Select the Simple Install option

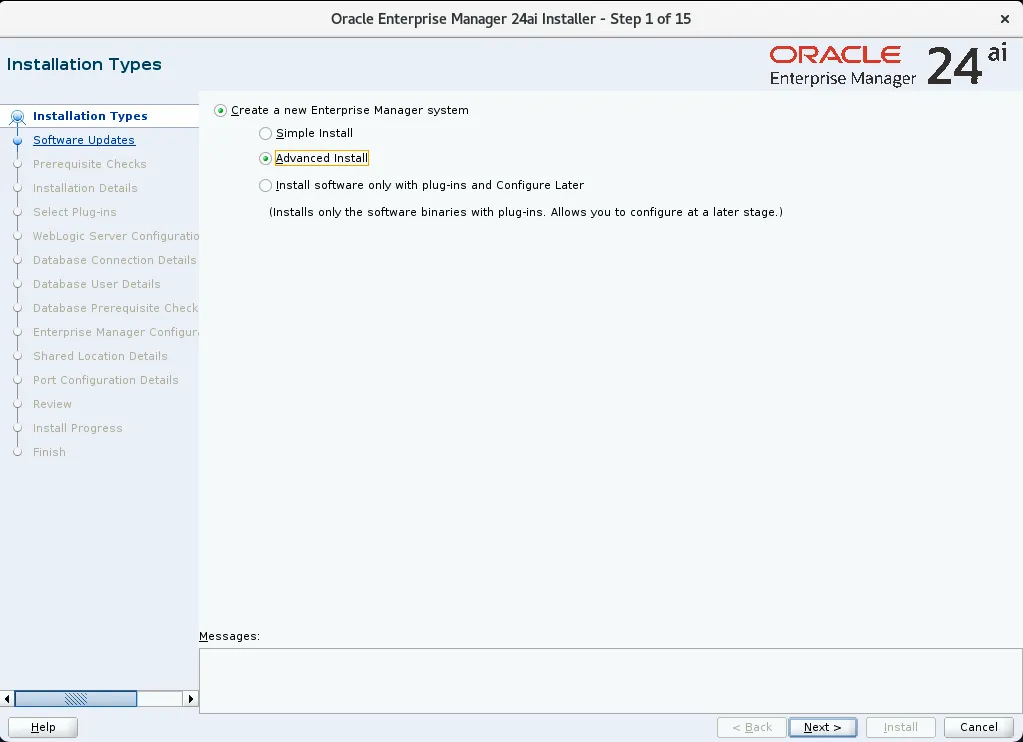266,133
